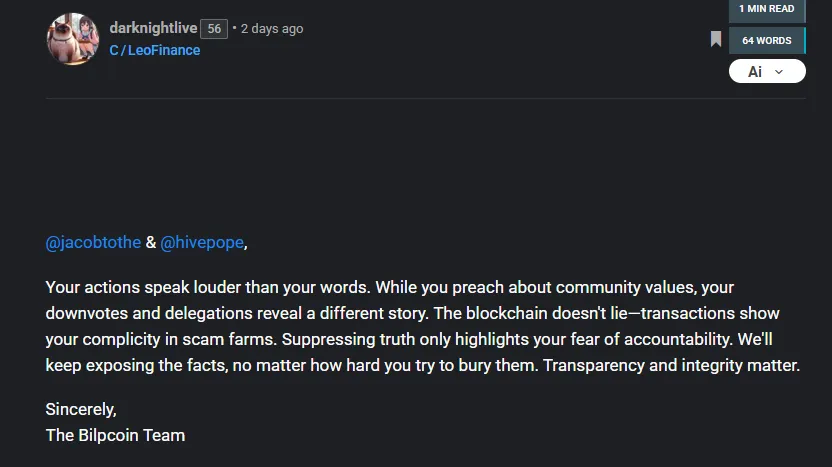Click the '2 days ago' timestamp

pyautogui.click(x=272, y=29)
